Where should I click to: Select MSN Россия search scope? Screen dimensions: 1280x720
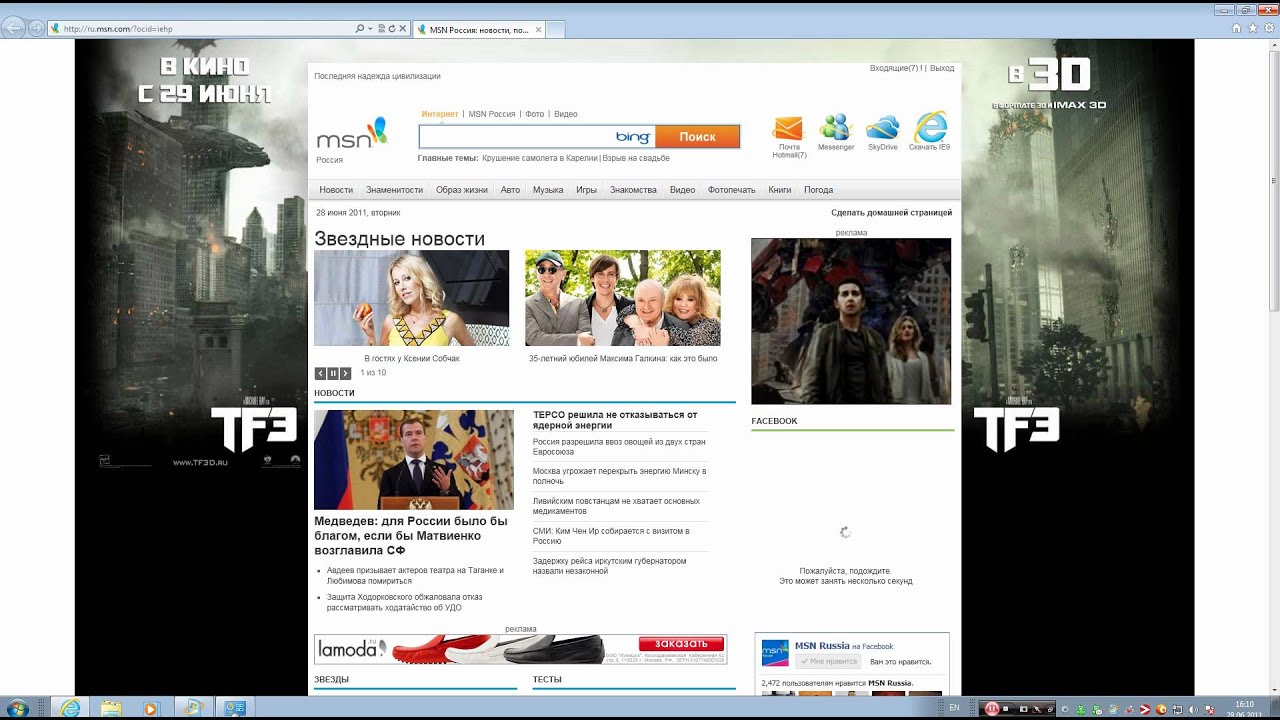pos(492,114)
